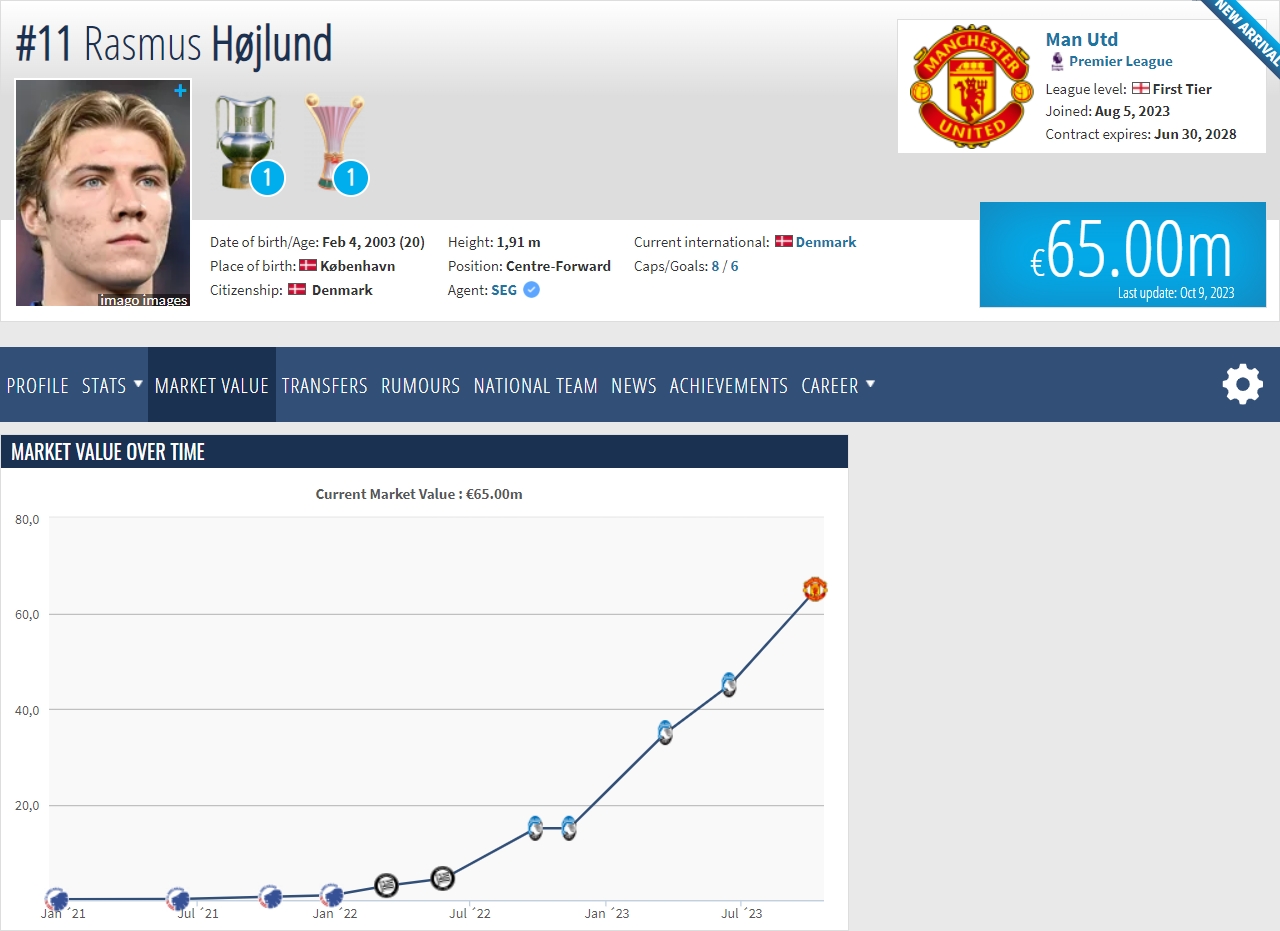Screen dimensions: 1280x931
Task: Select the Copenhagen marker at Jul '21
Action: coord(178,898)
